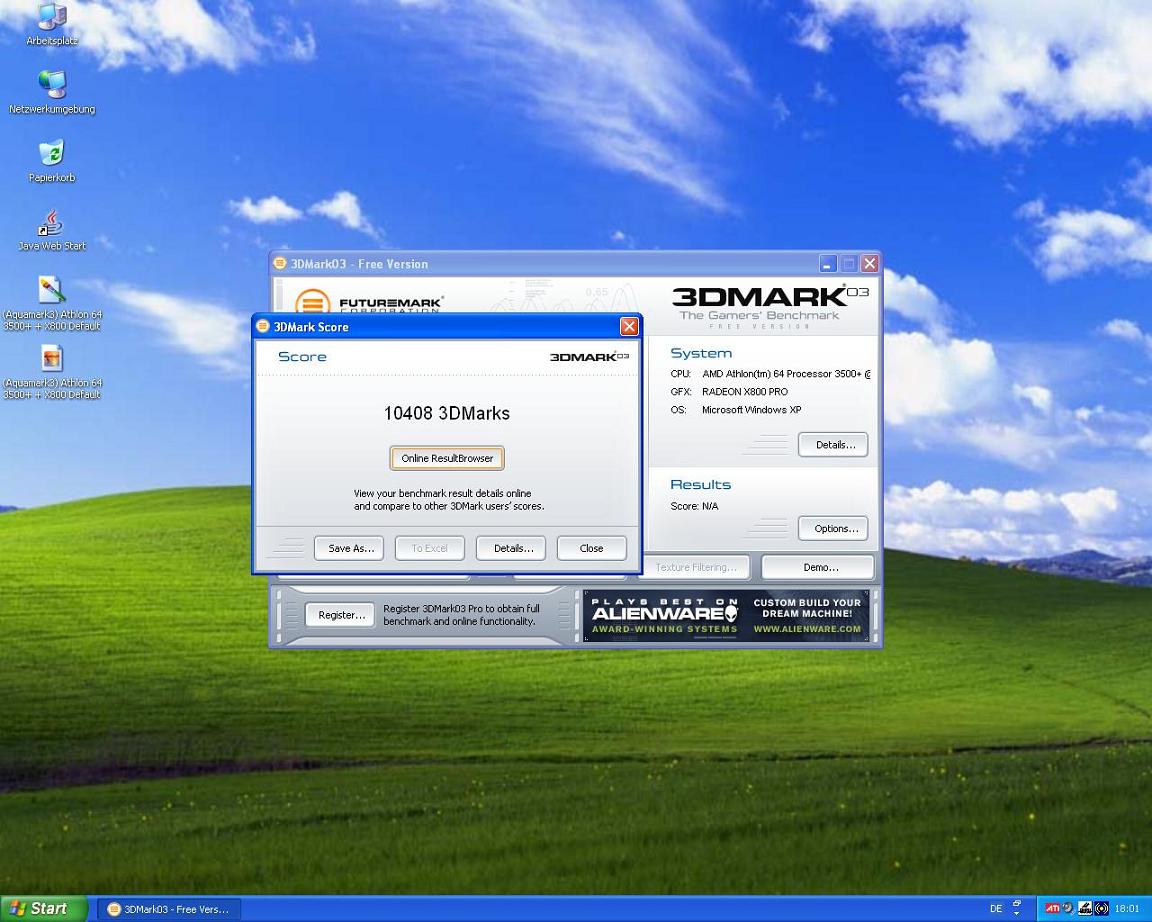Open the Alienware advertisement banner

pyautogui.click(x=726, y=616)
